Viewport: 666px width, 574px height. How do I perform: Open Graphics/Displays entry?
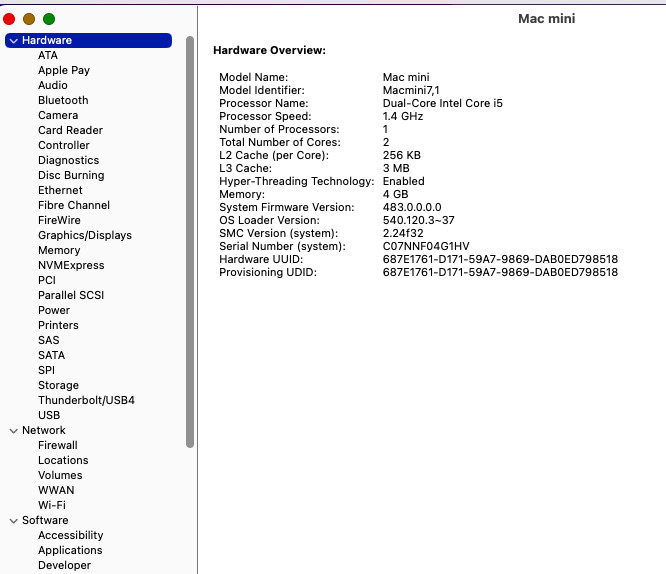pyautogui.click(x=85, y=235)
